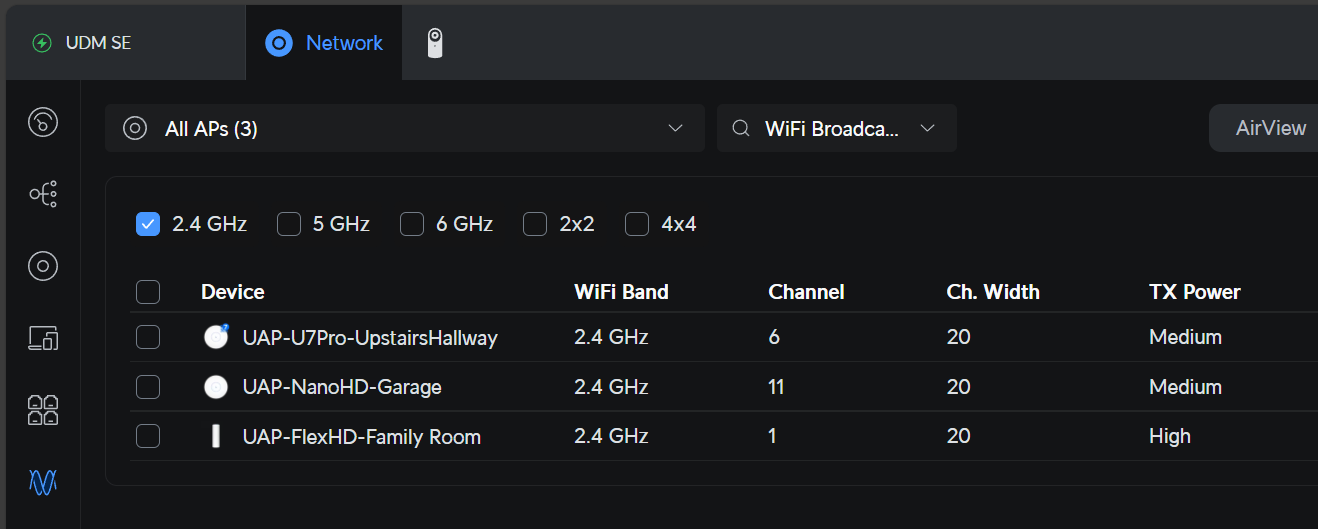Image resolution: width=1318 pixels, height=529 pixels.
Task: Select the UAP-NanoHD-Garage row checkbox
Action: pos(148,387)
